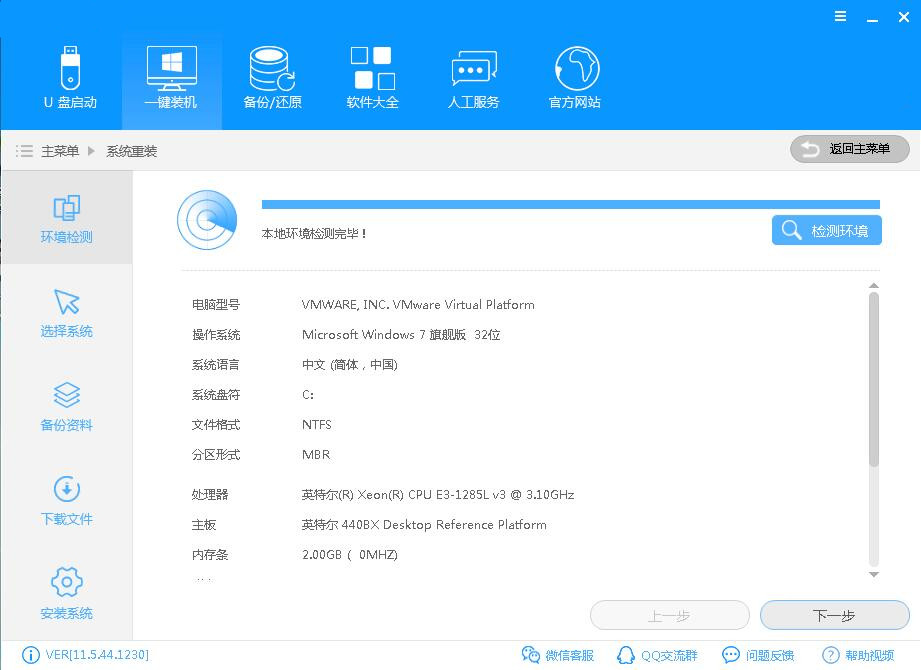Viewport: 921px width, 670px height.
Task: Click the version info icon VER[11.5.44.1230]
Action: click(x=31, y=655)
